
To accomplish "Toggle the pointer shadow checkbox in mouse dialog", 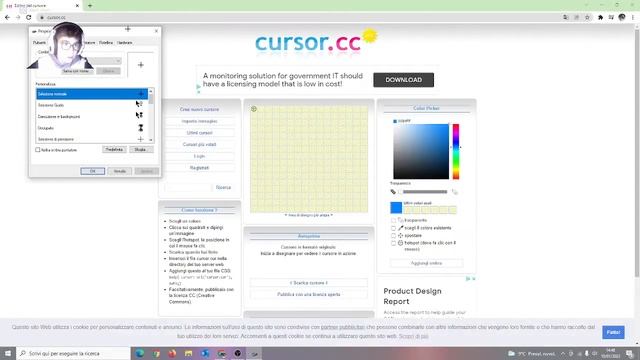I will pos(38,150).
